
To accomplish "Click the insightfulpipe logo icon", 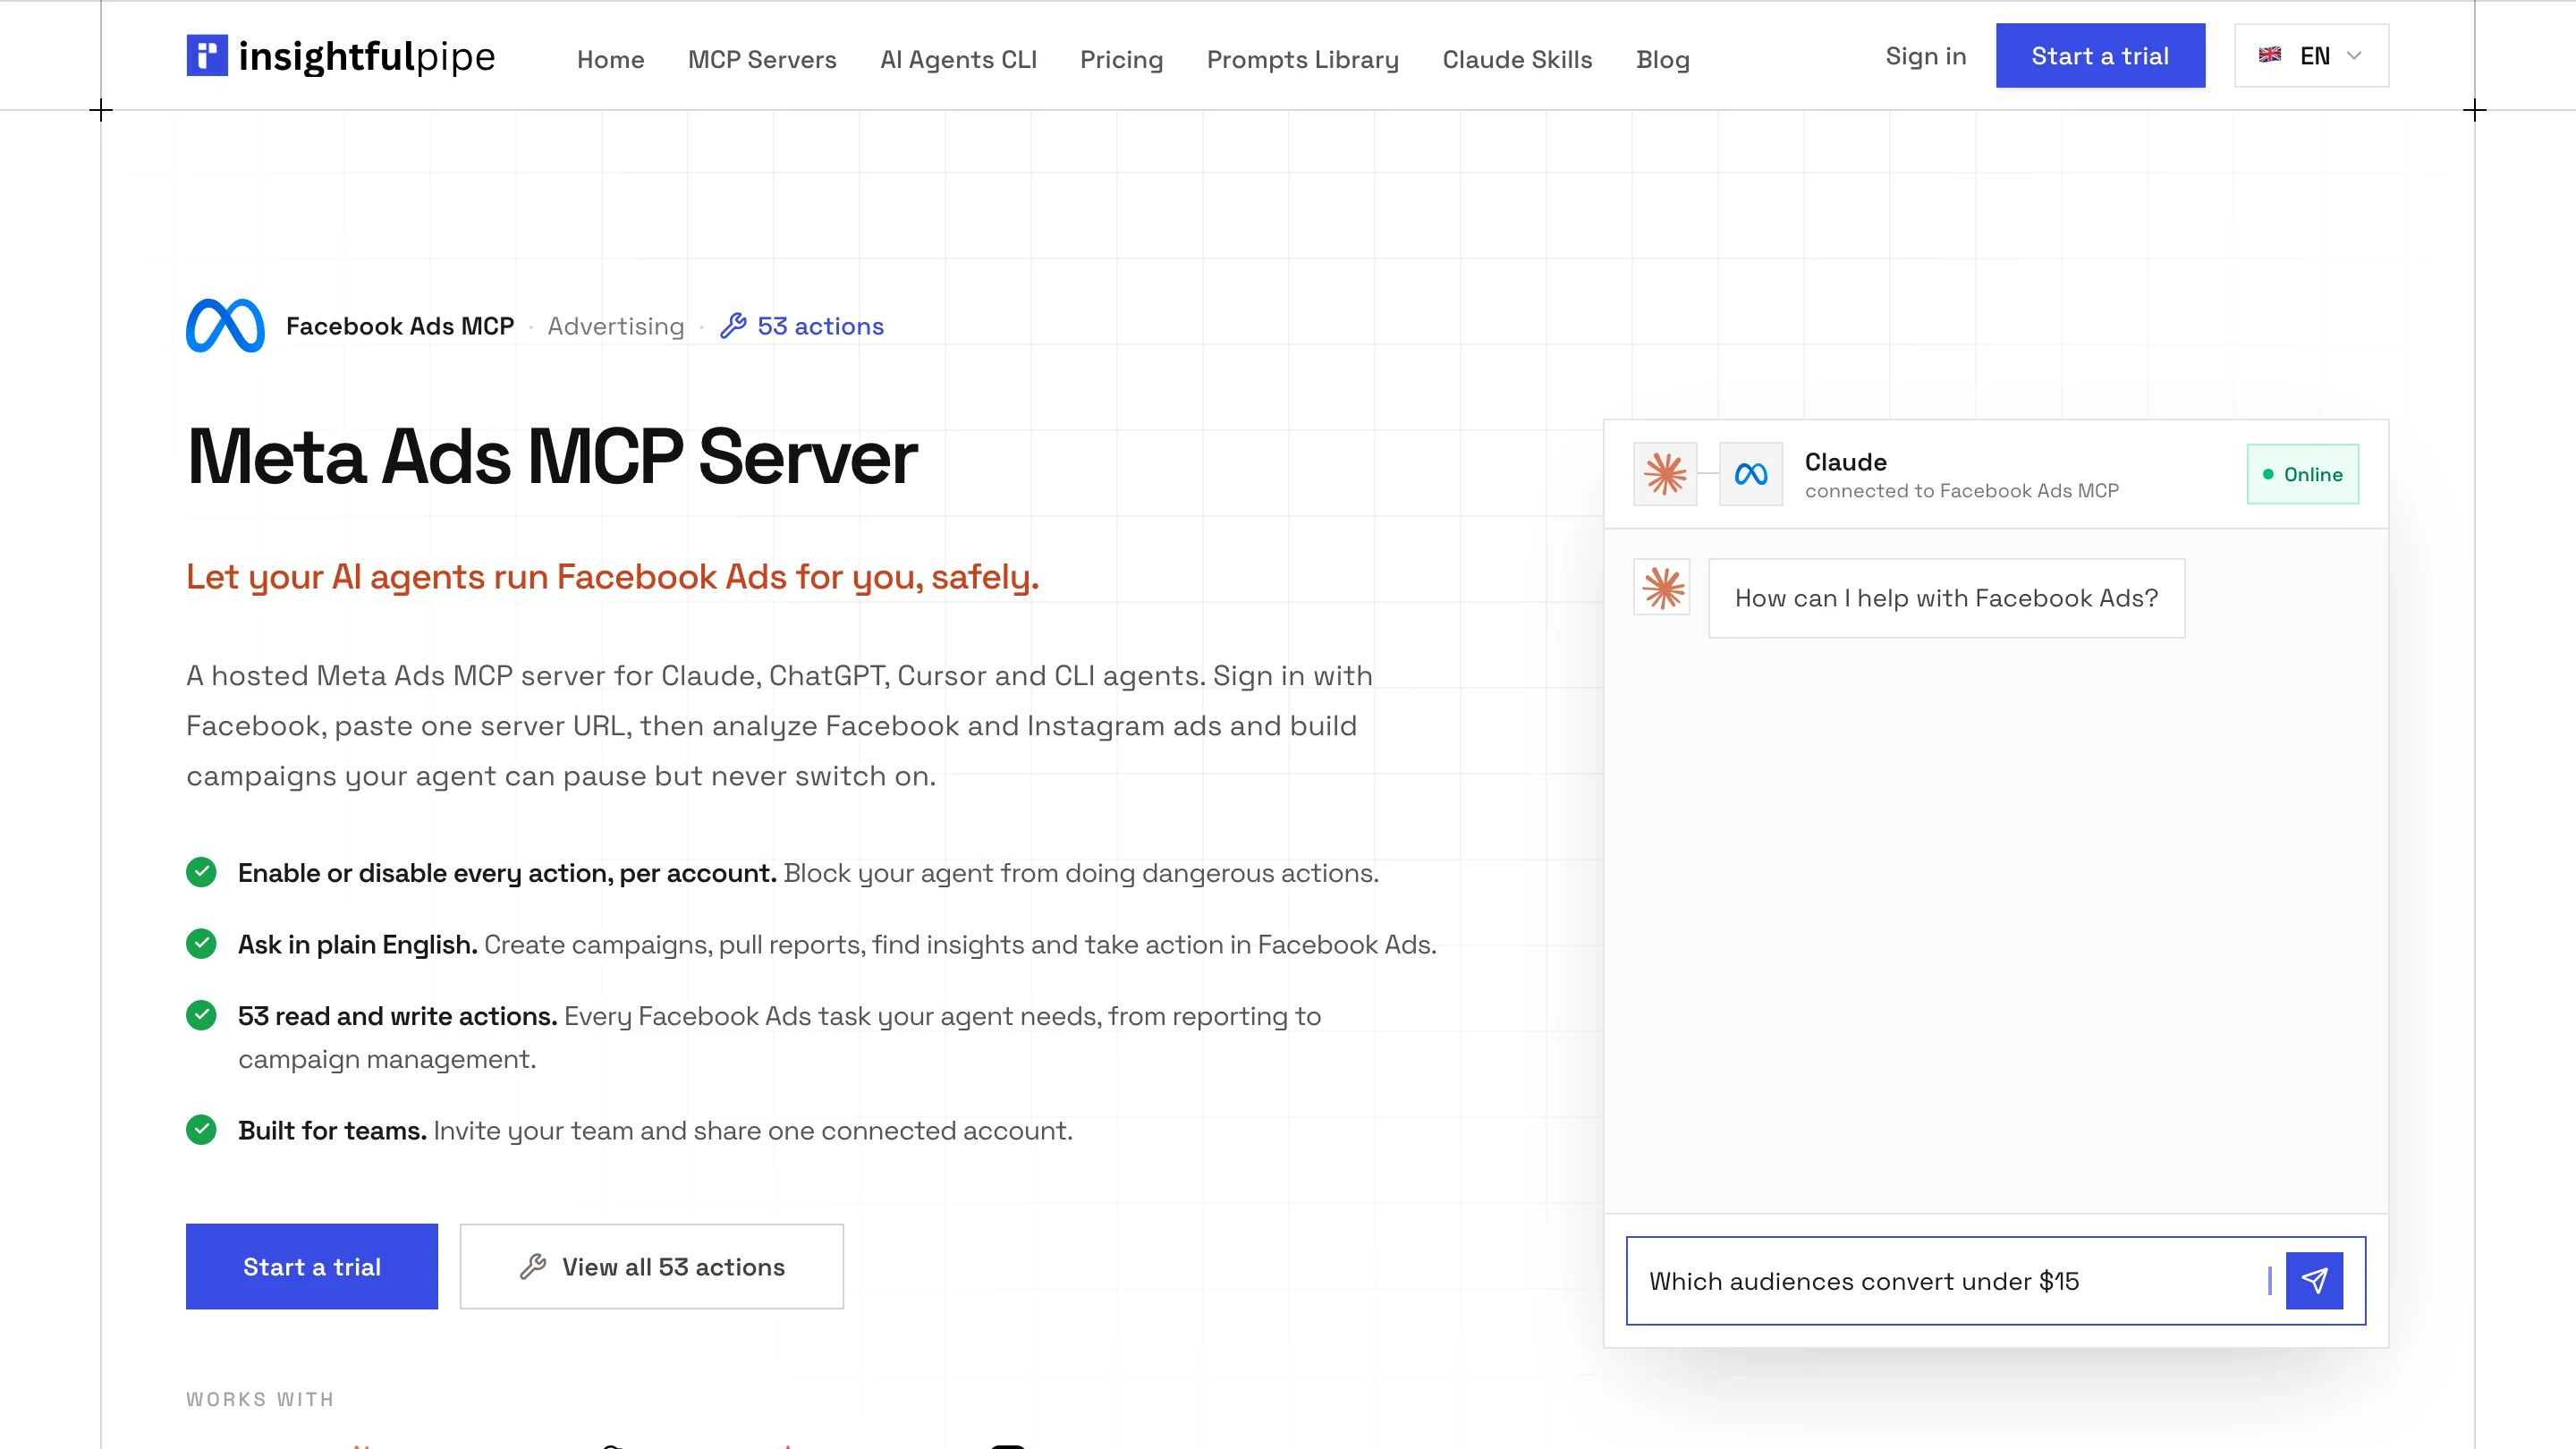I will tap(207, 55).
